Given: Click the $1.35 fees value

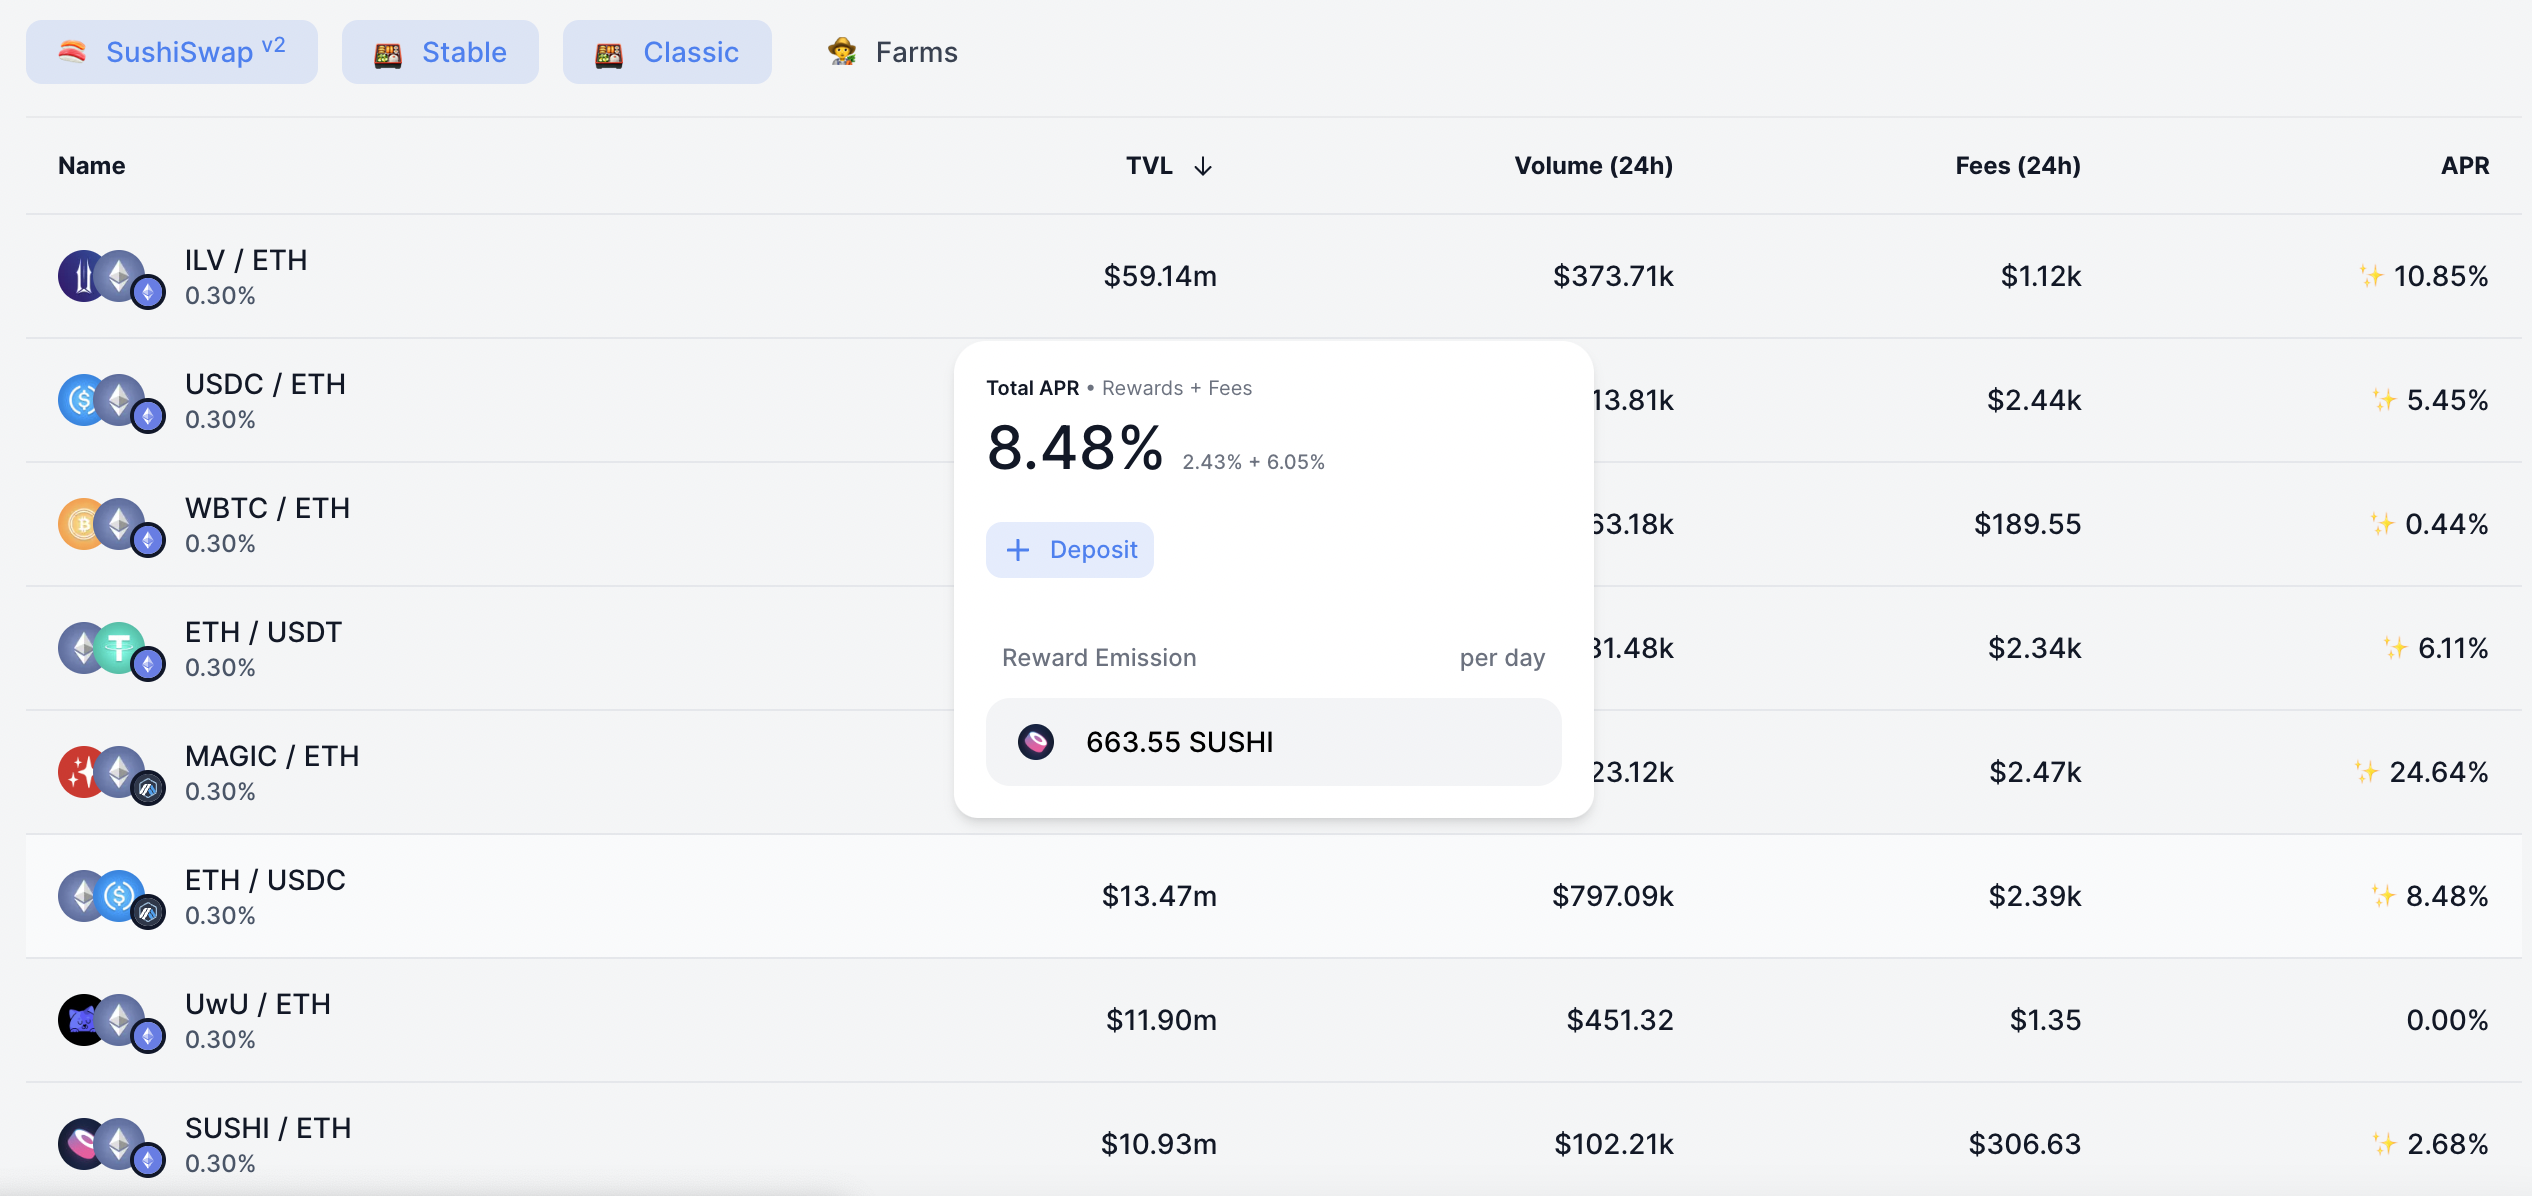Looking at the screenshot, I should [2045, 1020].
